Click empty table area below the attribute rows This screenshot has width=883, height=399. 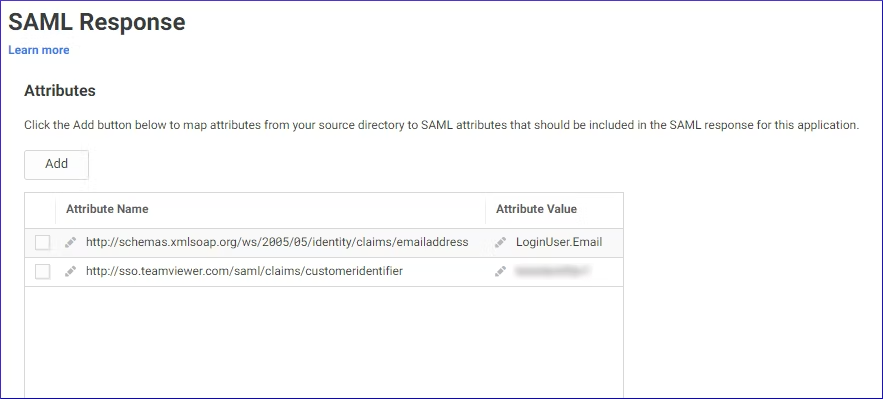(x=324, y=342)
